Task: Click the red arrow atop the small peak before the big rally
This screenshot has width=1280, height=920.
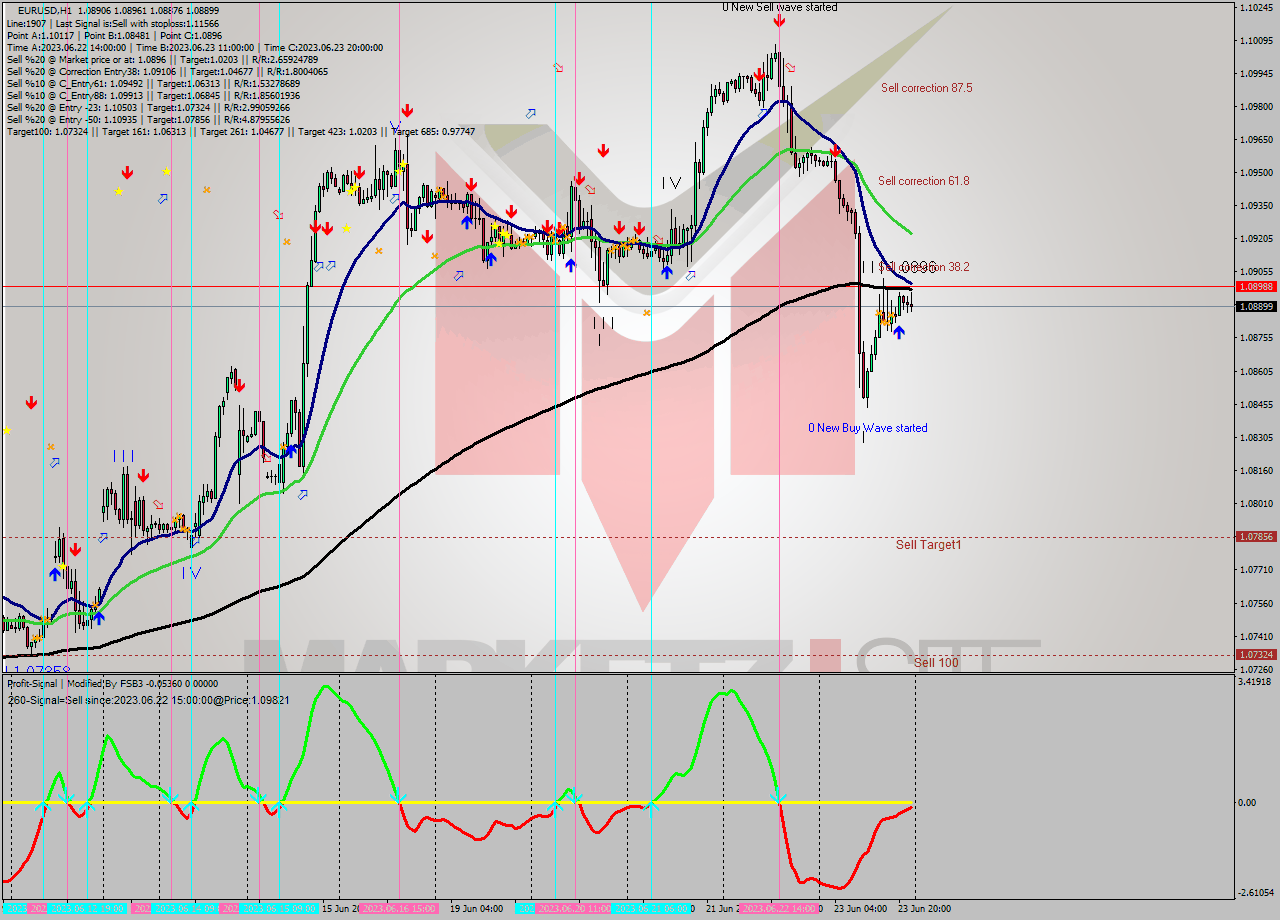Action: coord(240,385)
